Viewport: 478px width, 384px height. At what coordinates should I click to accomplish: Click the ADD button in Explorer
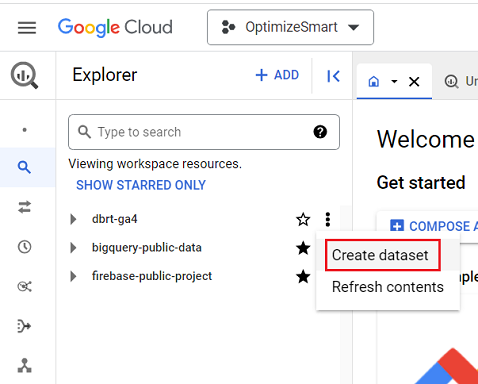click(277, 75)
